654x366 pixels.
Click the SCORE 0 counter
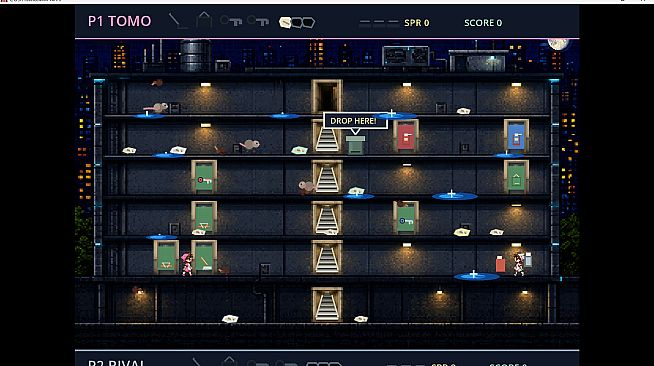pos(483,23)
